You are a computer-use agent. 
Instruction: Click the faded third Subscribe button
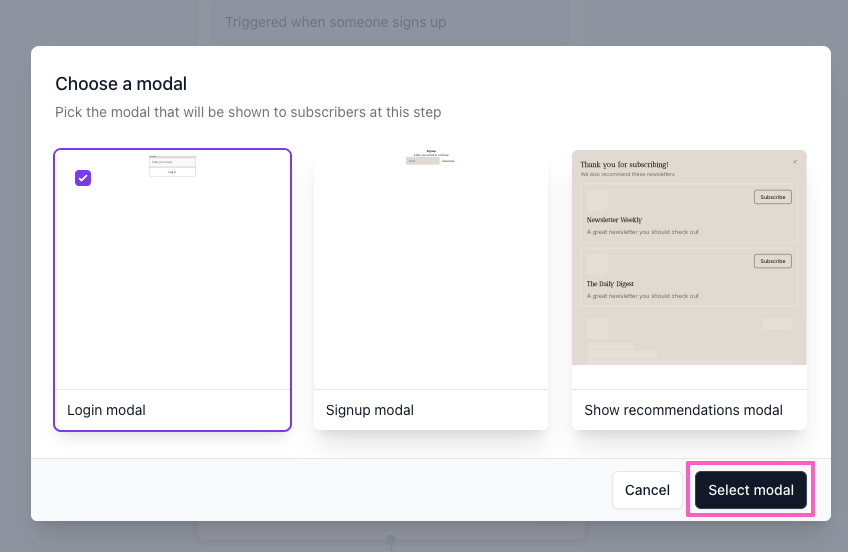777,324
